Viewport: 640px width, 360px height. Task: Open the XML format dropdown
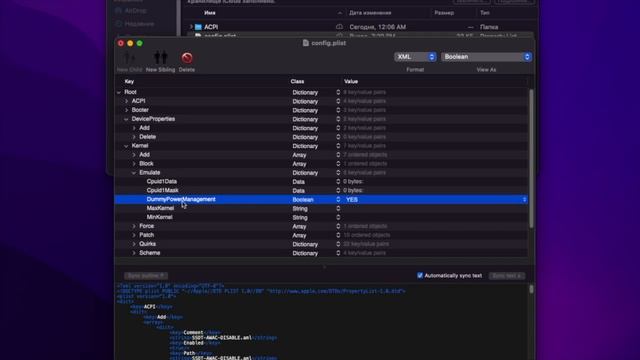point(415,57)
